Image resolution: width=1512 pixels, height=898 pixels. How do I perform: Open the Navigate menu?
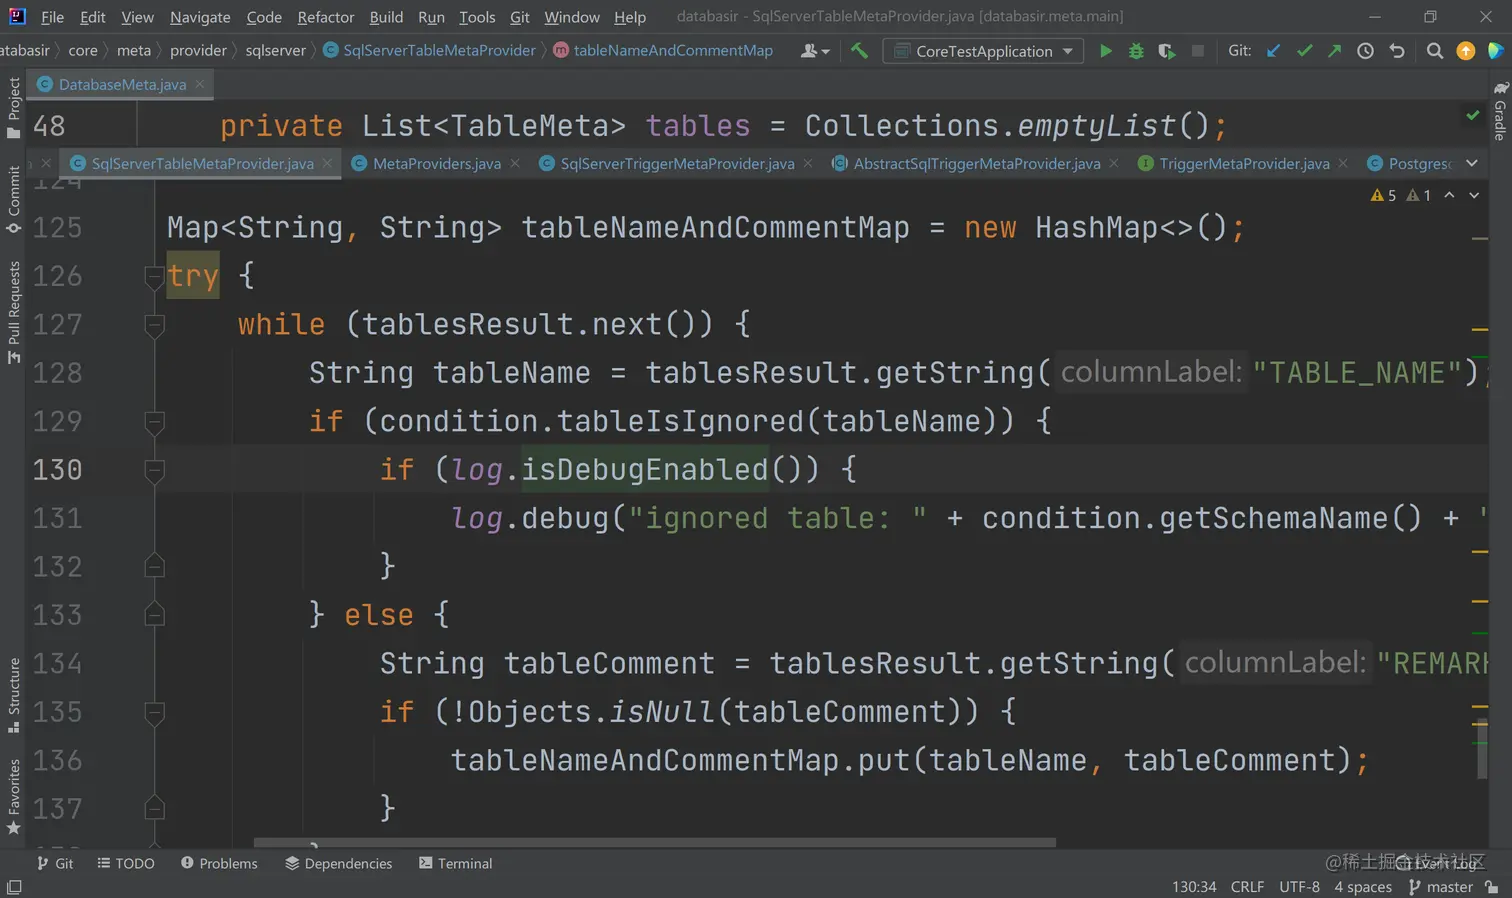pos(200,17)
